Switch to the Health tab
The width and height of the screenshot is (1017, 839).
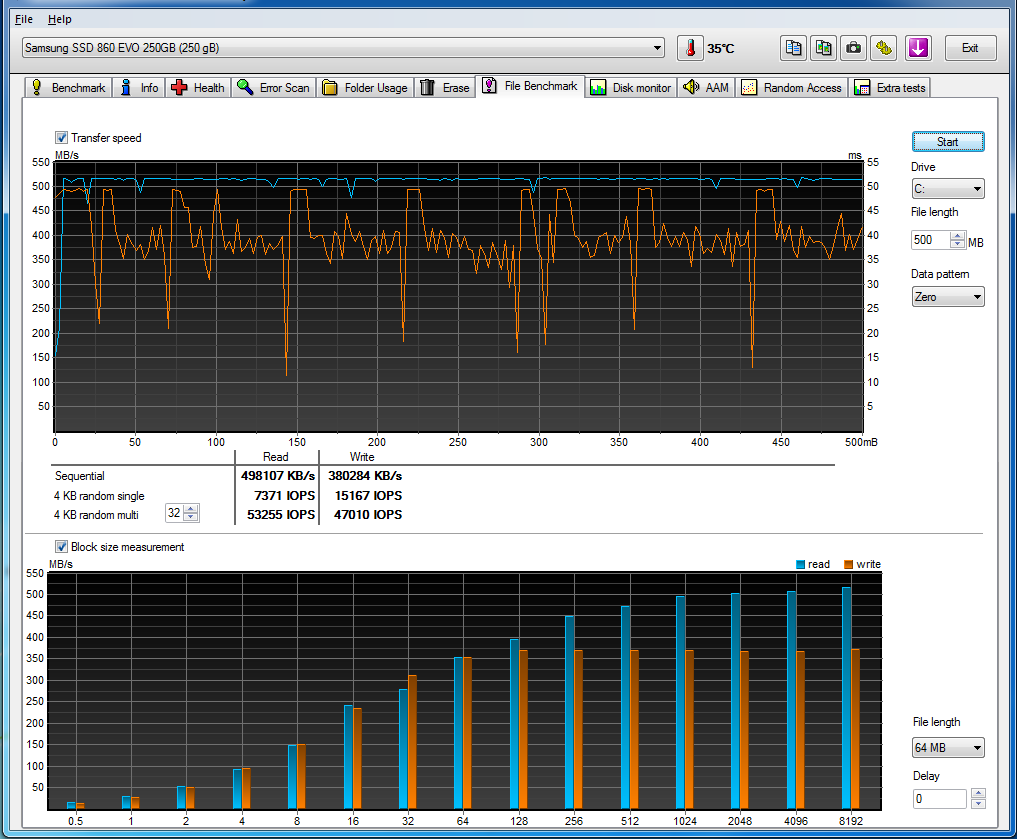click(x=198, y=88)
